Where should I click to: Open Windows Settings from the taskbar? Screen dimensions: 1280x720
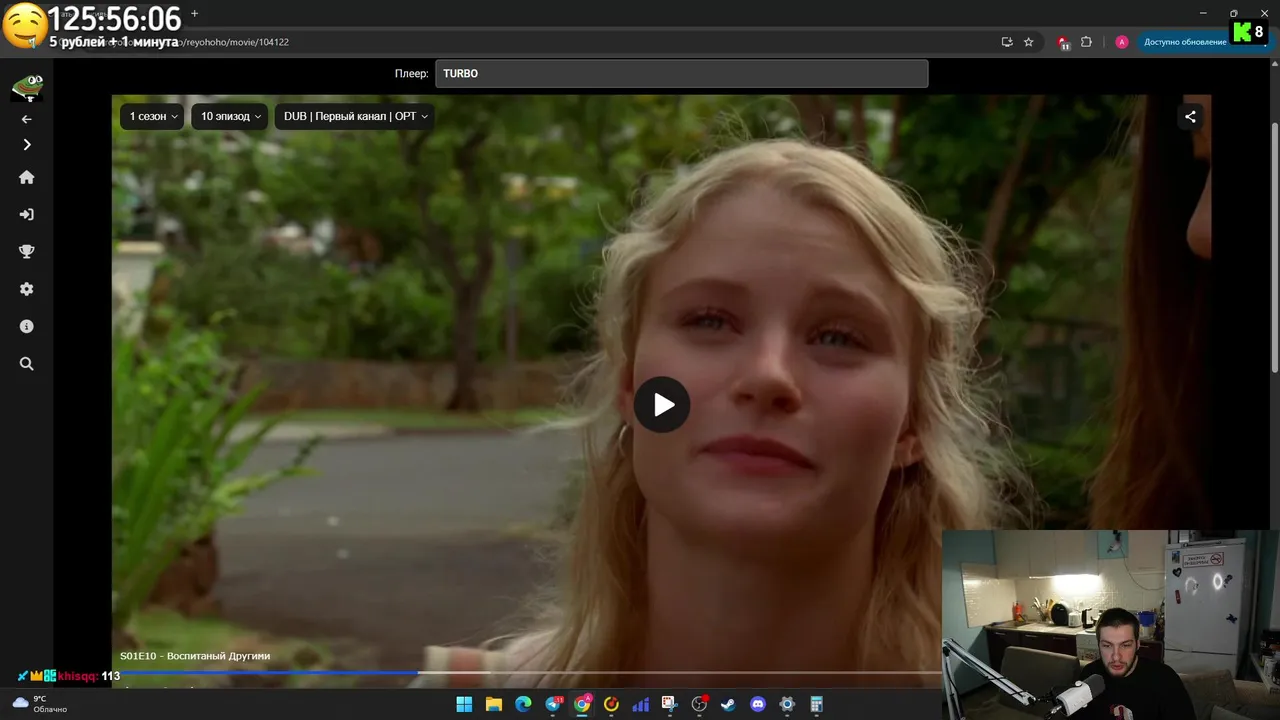[x=787, y=704]
